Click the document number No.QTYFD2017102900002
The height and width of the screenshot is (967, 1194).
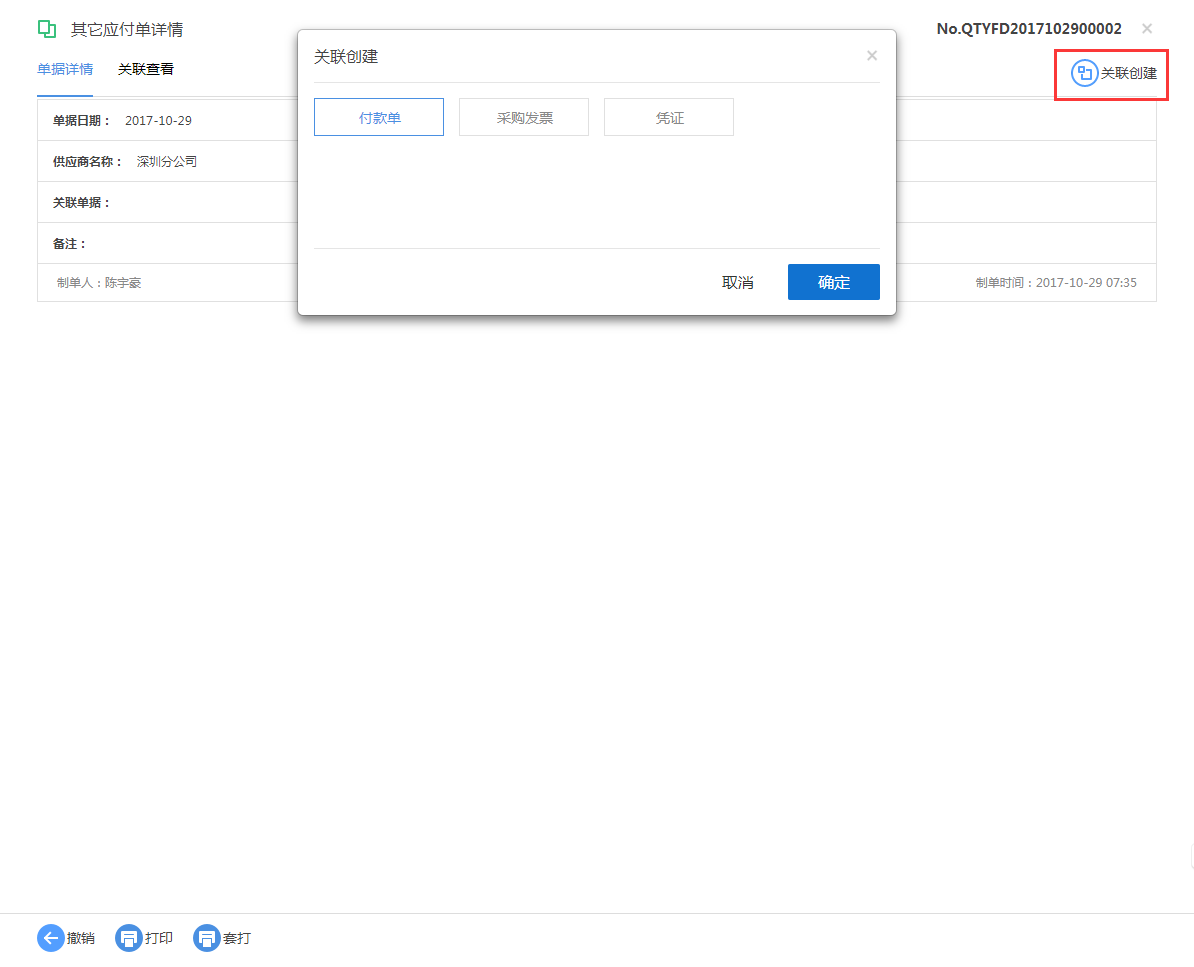(x=1029, y=29)
